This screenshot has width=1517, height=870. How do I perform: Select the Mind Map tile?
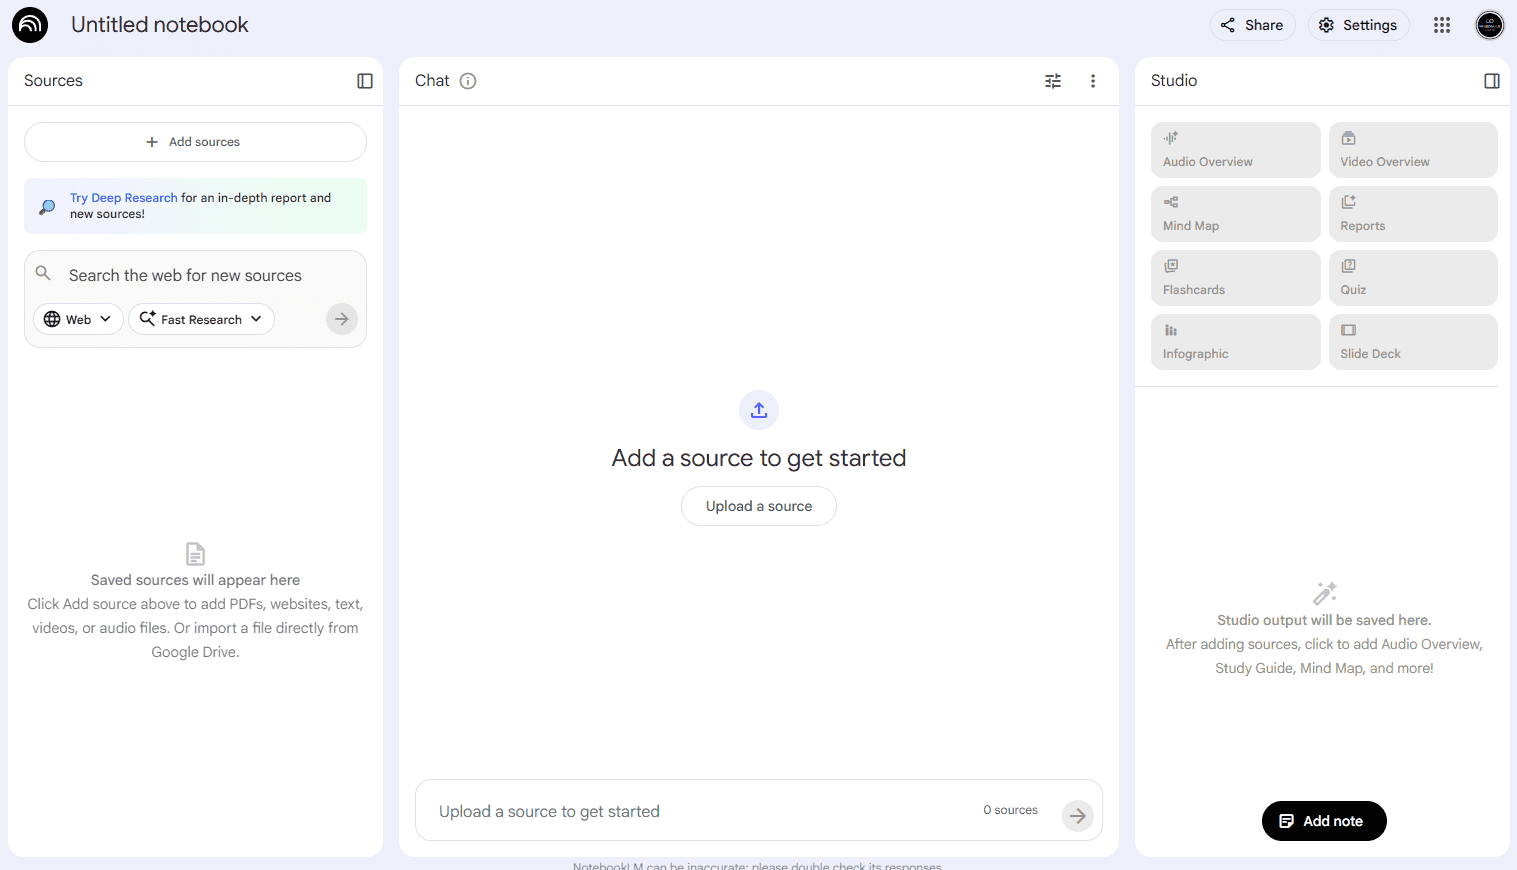coord(1235,214)
